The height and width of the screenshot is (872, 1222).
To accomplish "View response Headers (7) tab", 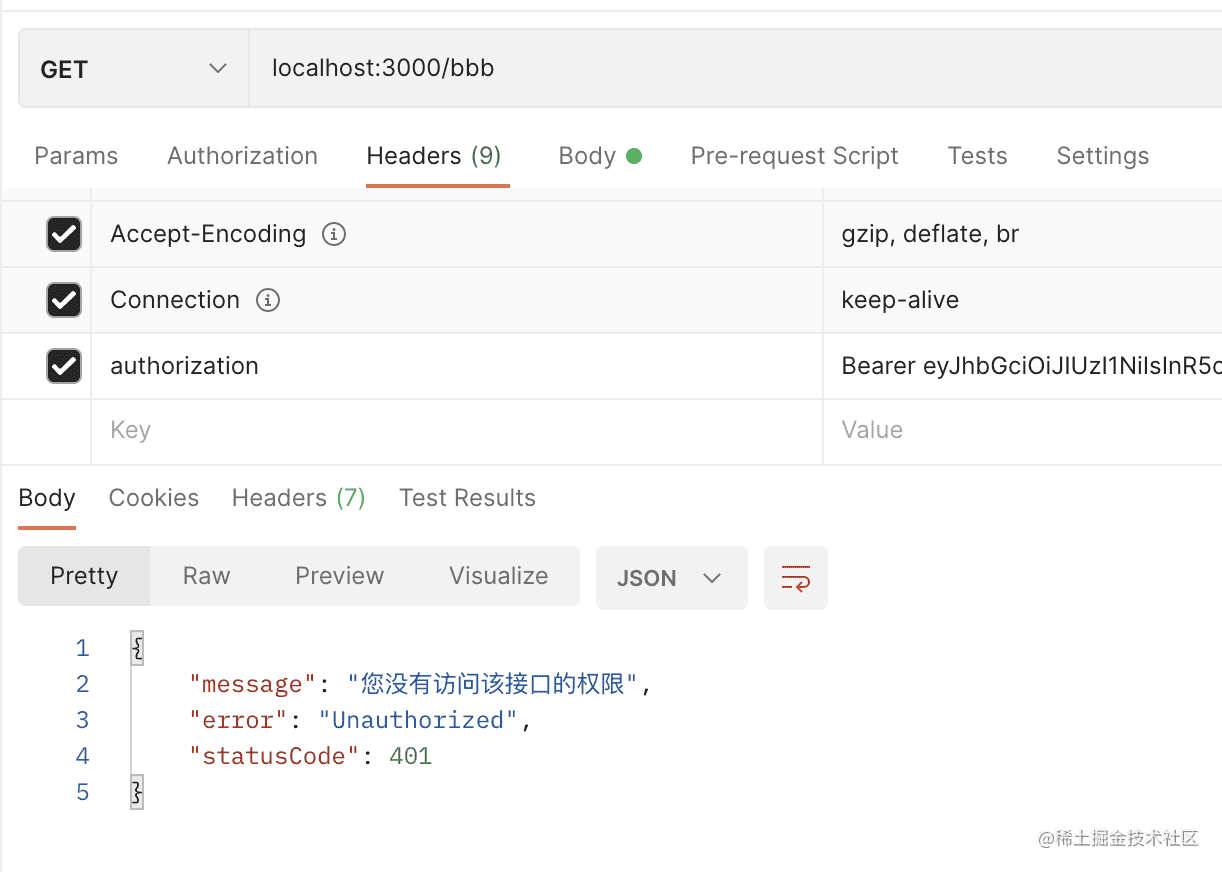I will click(x=298, y=498).
